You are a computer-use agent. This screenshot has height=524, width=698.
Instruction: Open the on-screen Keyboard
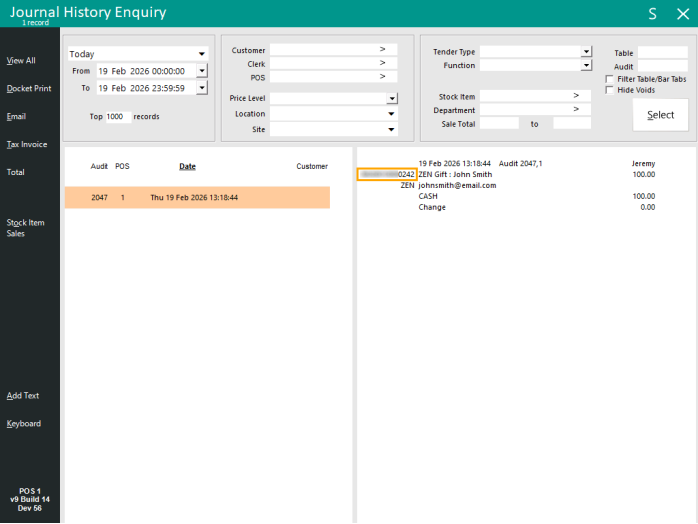pos(24,424)
